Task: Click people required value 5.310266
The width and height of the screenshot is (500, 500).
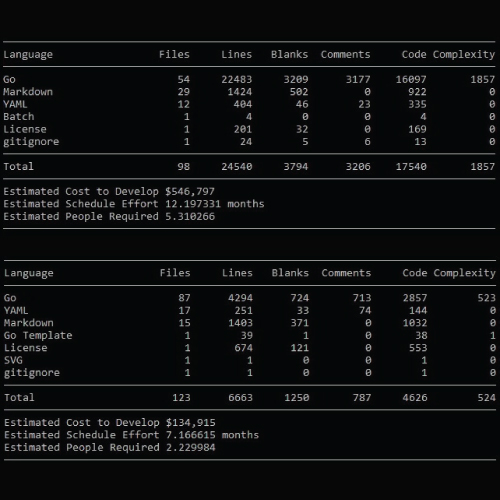Action: tap(190, 216)
